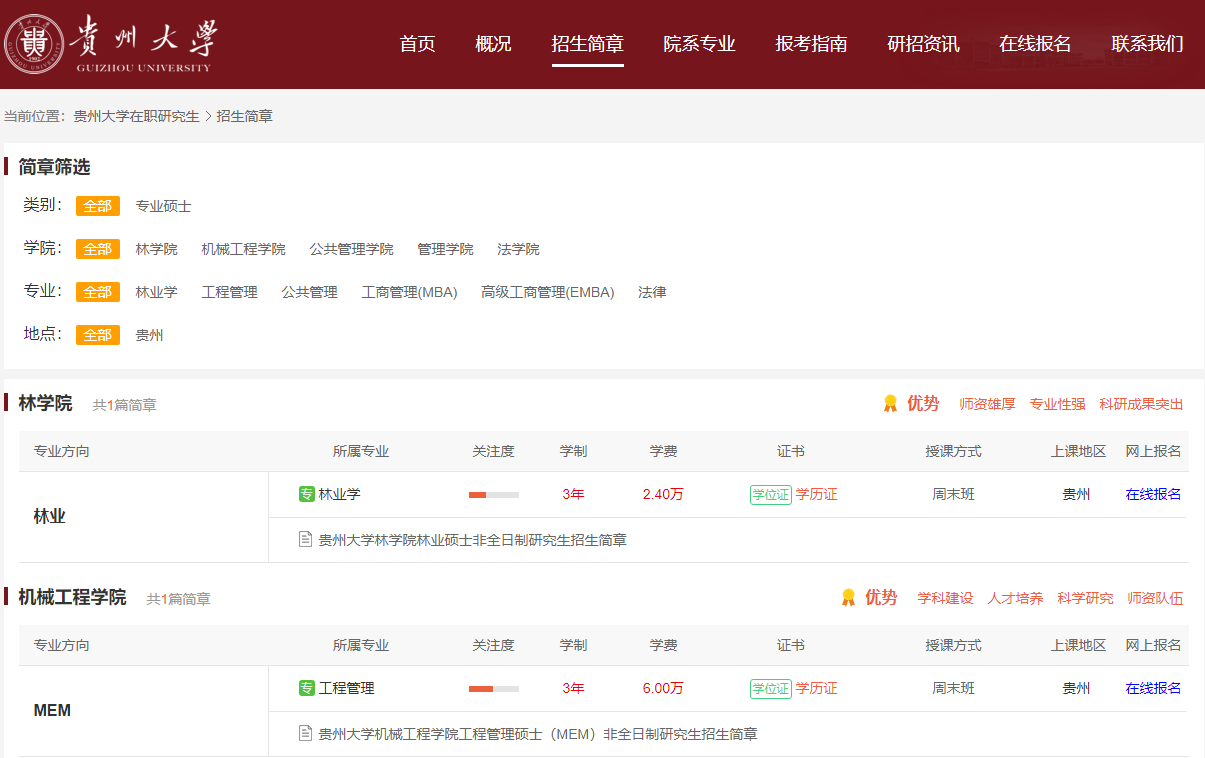Filter college by 管理学院

445,249
